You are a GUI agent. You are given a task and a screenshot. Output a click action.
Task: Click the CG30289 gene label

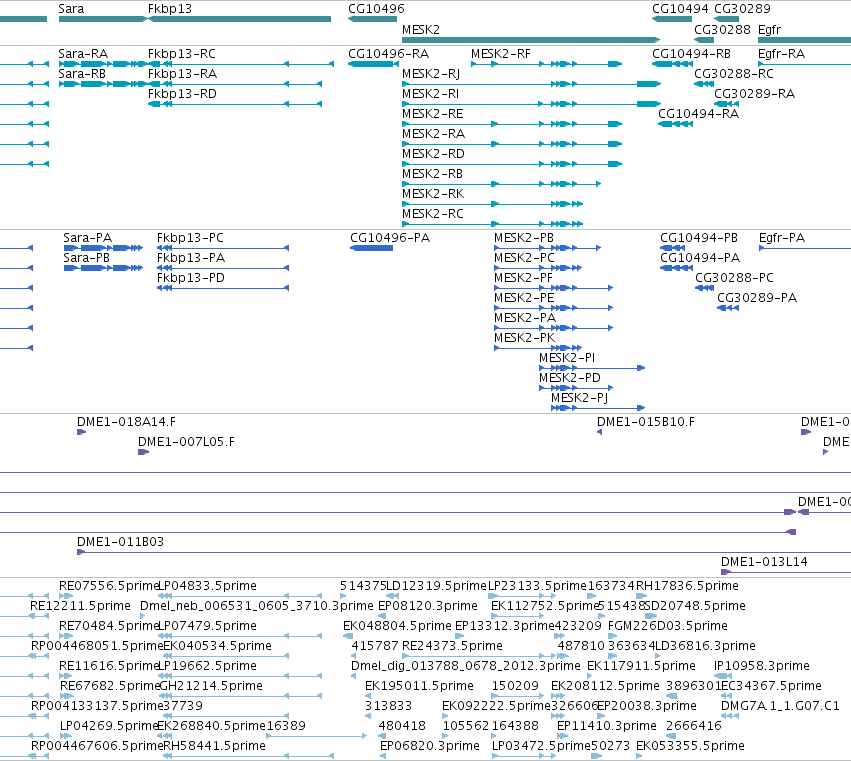pos(742,9)
